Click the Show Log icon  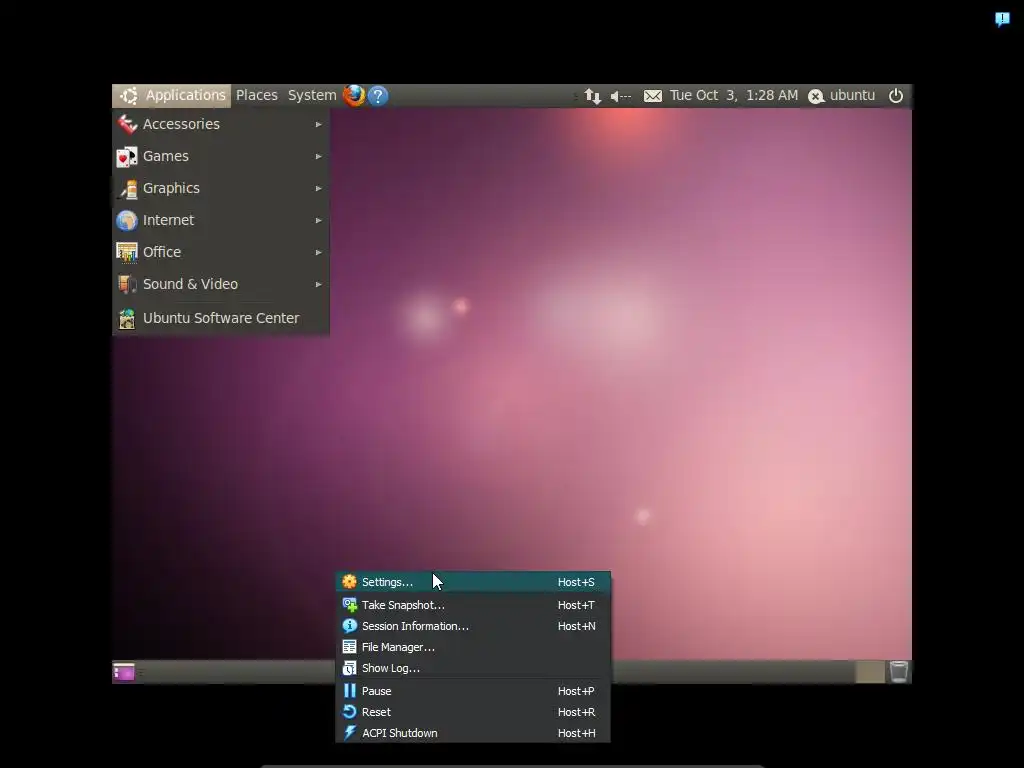pos(349,667)
